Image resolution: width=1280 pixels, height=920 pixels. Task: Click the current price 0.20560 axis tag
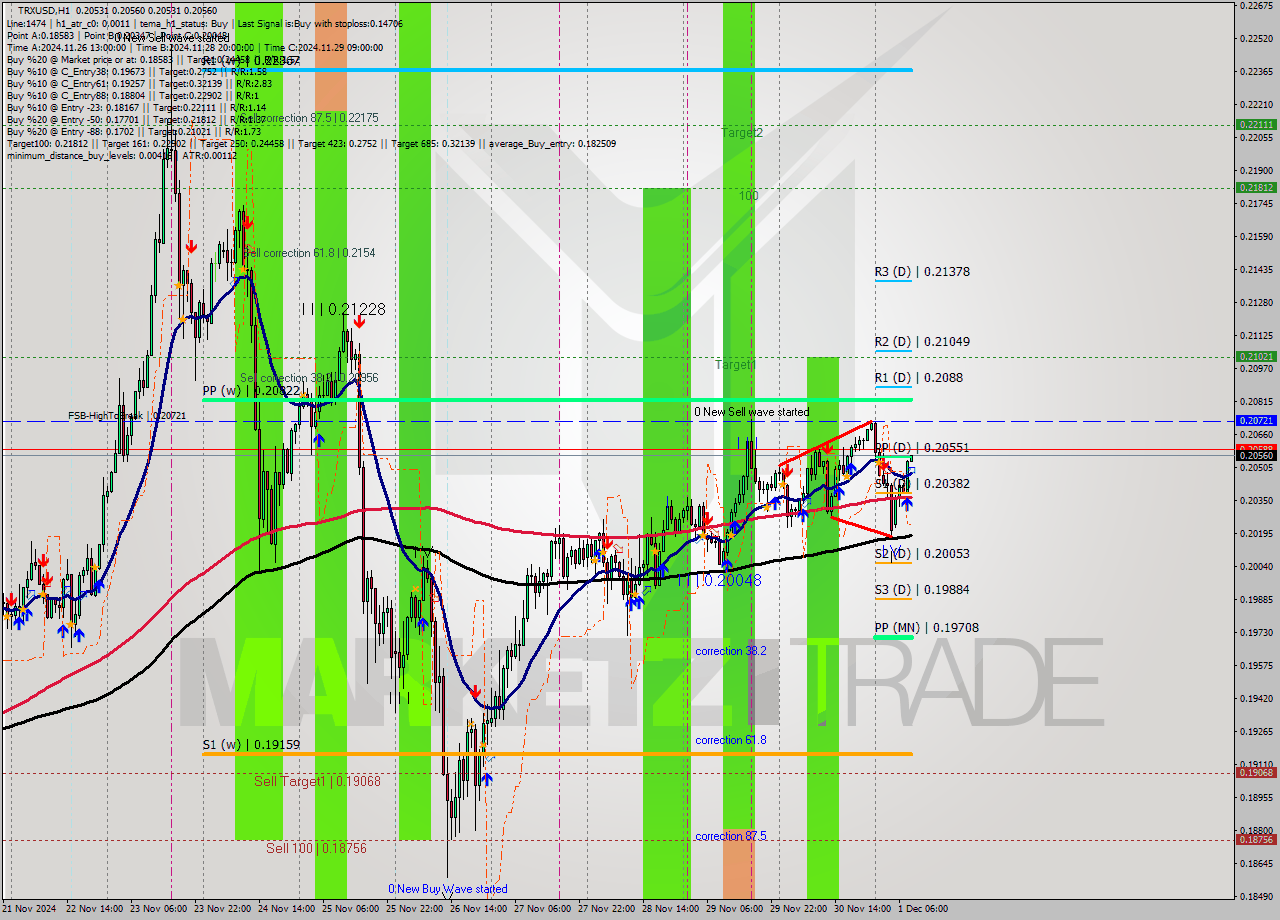(1257, 455)
